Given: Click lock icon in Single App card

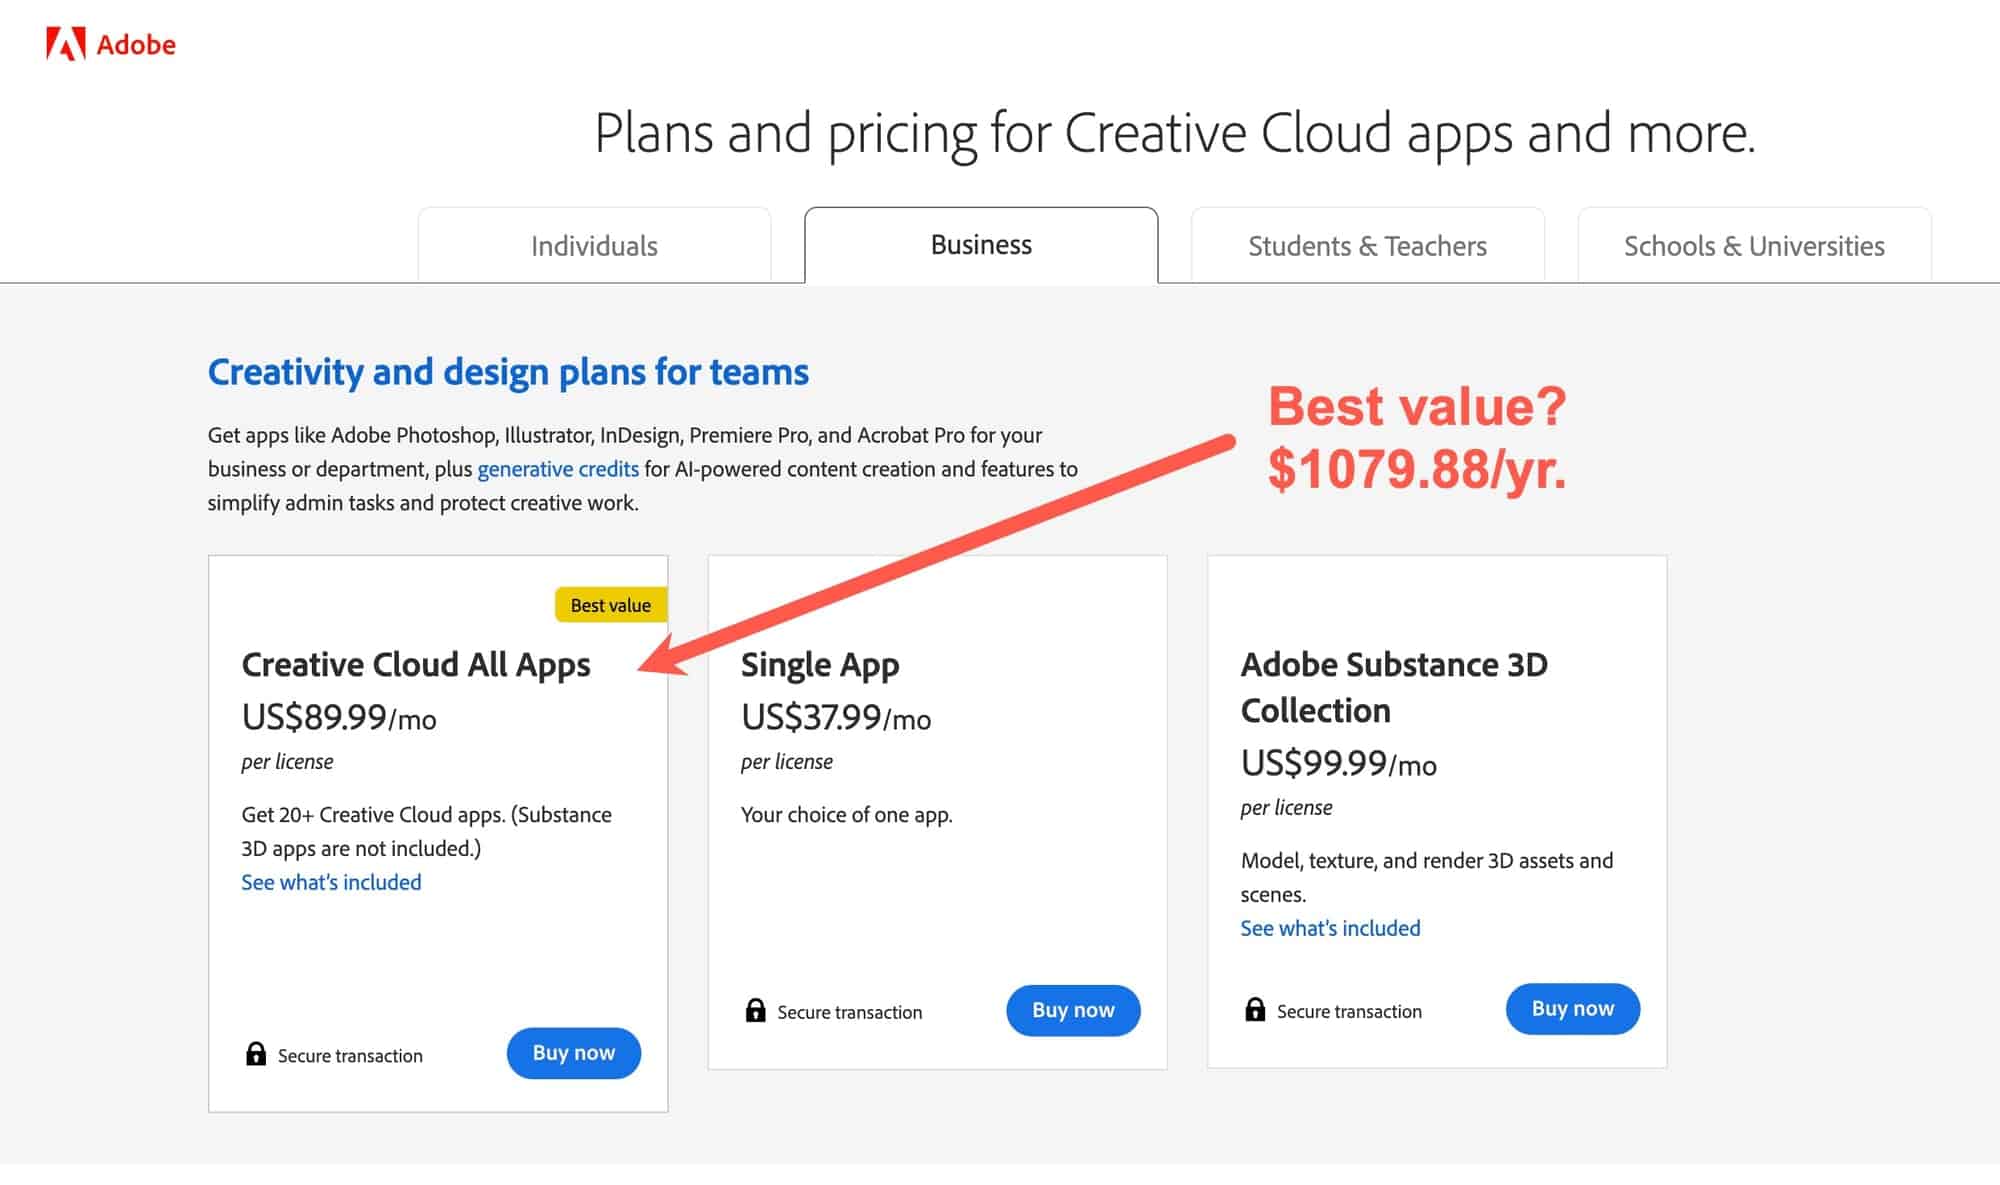Looking at the screenshot, I should (756, 1010).
